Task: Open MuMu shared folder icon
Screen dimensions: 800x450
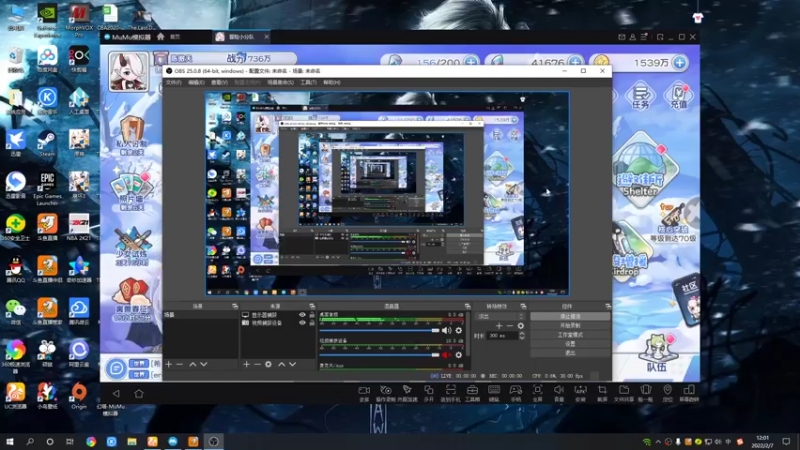Action: click(x=624, y=392)
